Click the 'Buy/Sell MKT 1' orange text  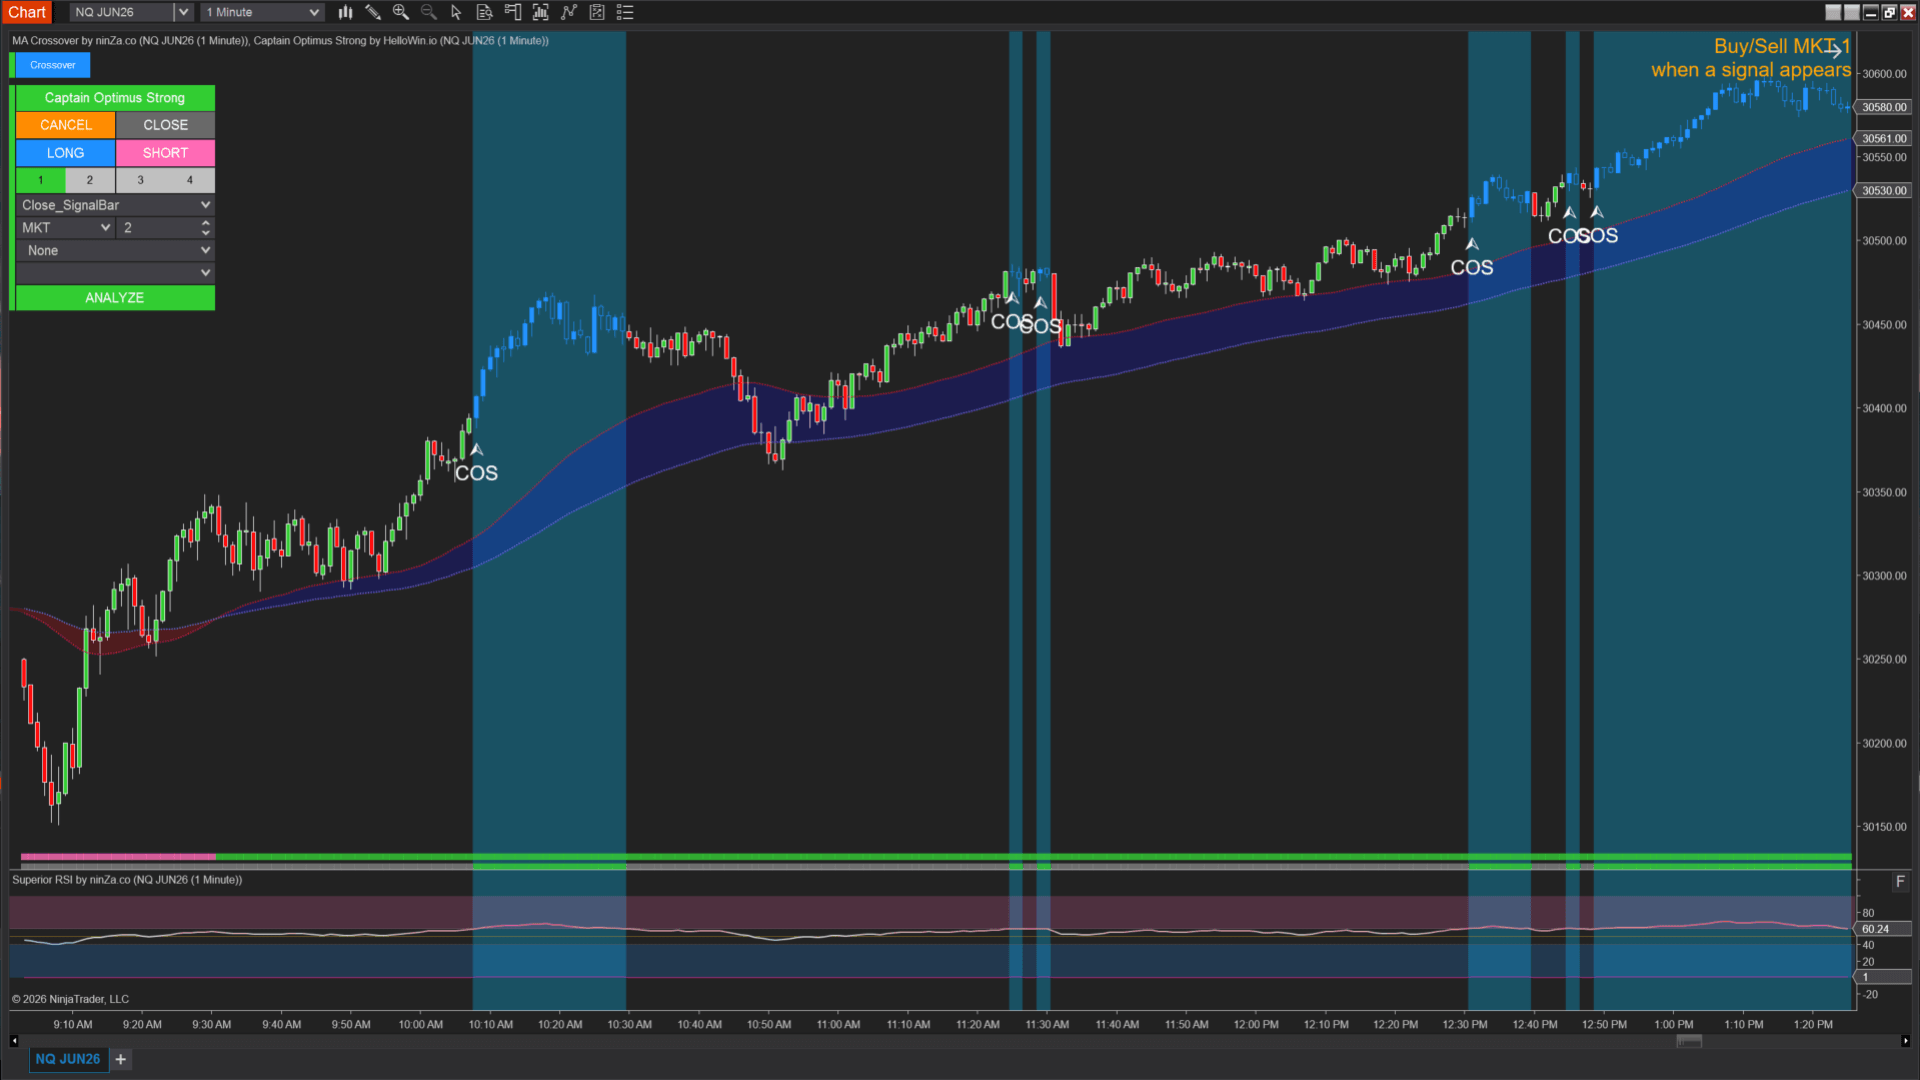1782,46
